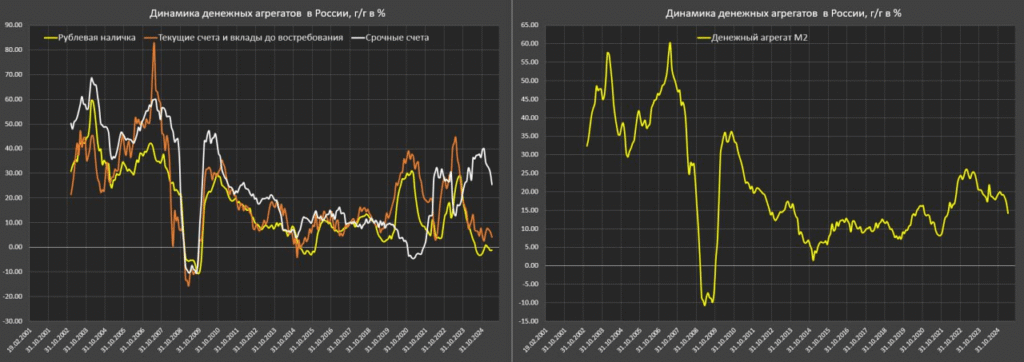Click the M2 line's lowest trough below zero
This screenshot has height=362, width=1024.
pos(705,305)
